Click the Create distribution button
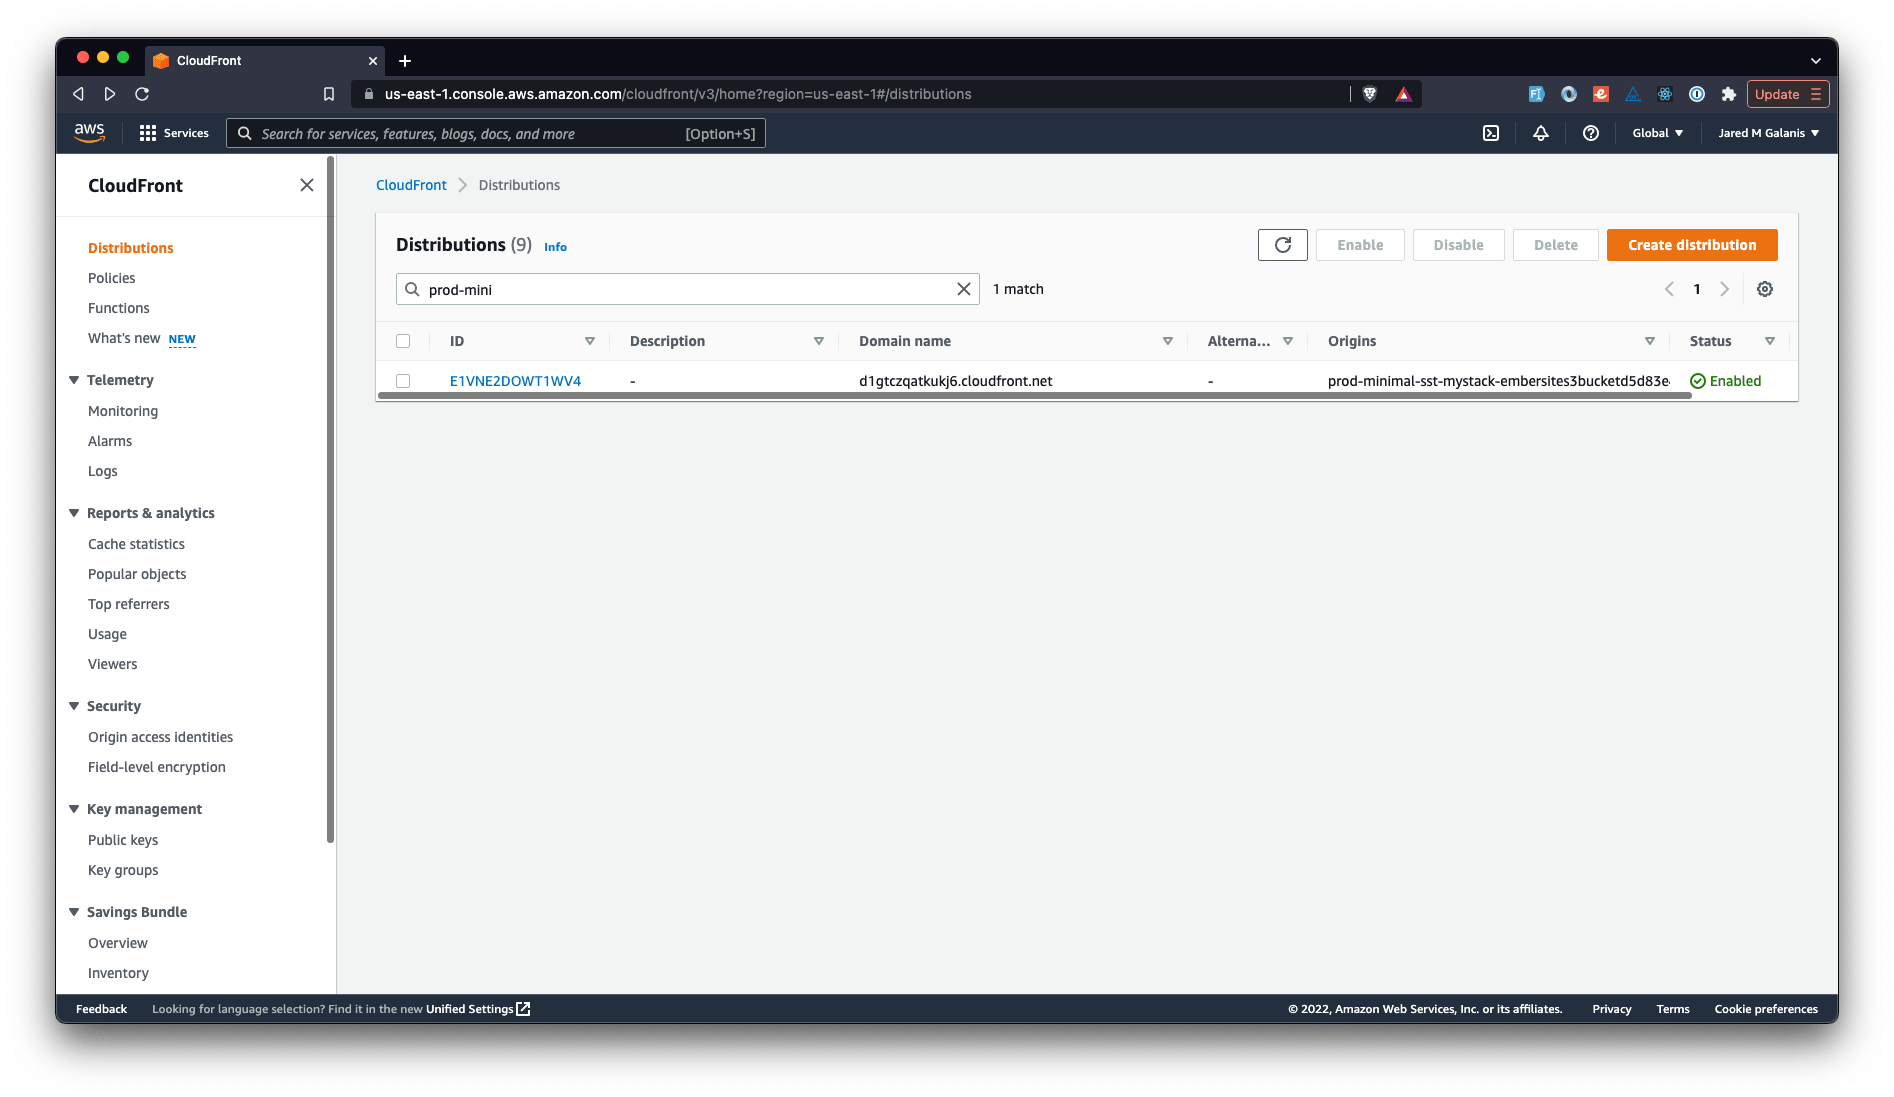This screenshot has width=1894, height=1097. point(1691,245)
